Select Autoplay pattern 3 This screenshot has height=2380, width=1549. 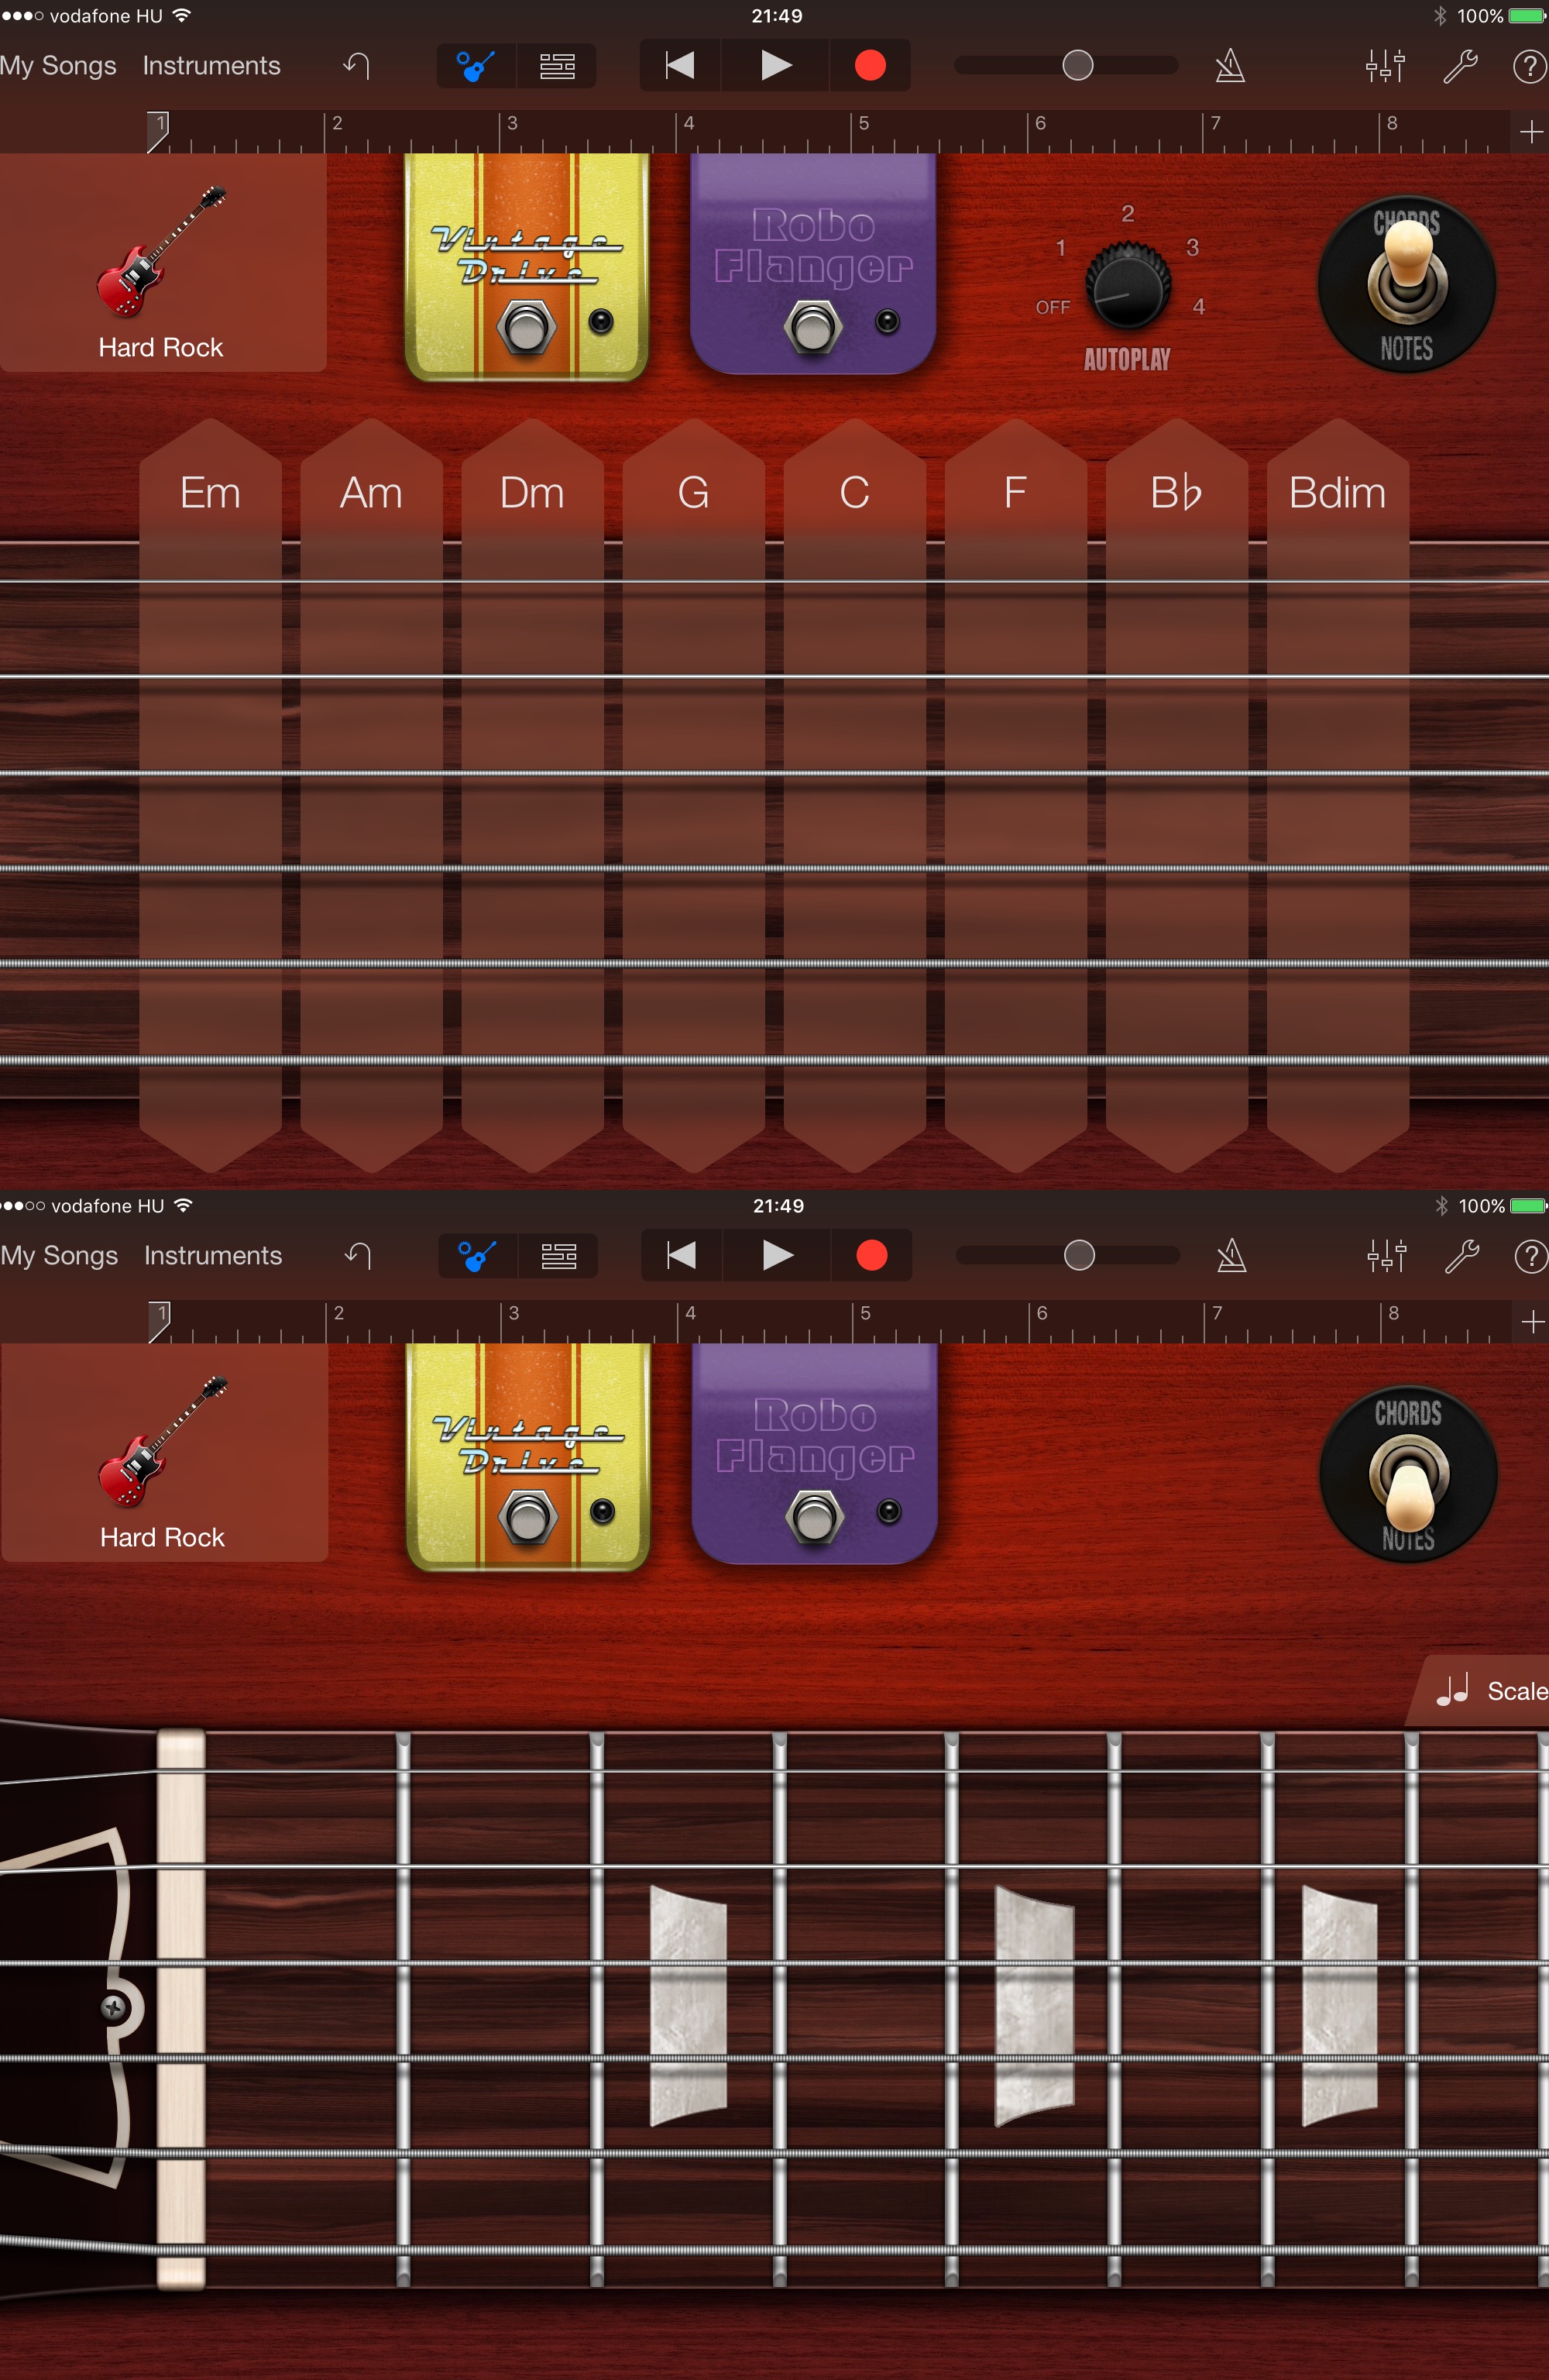[1192, 247]
